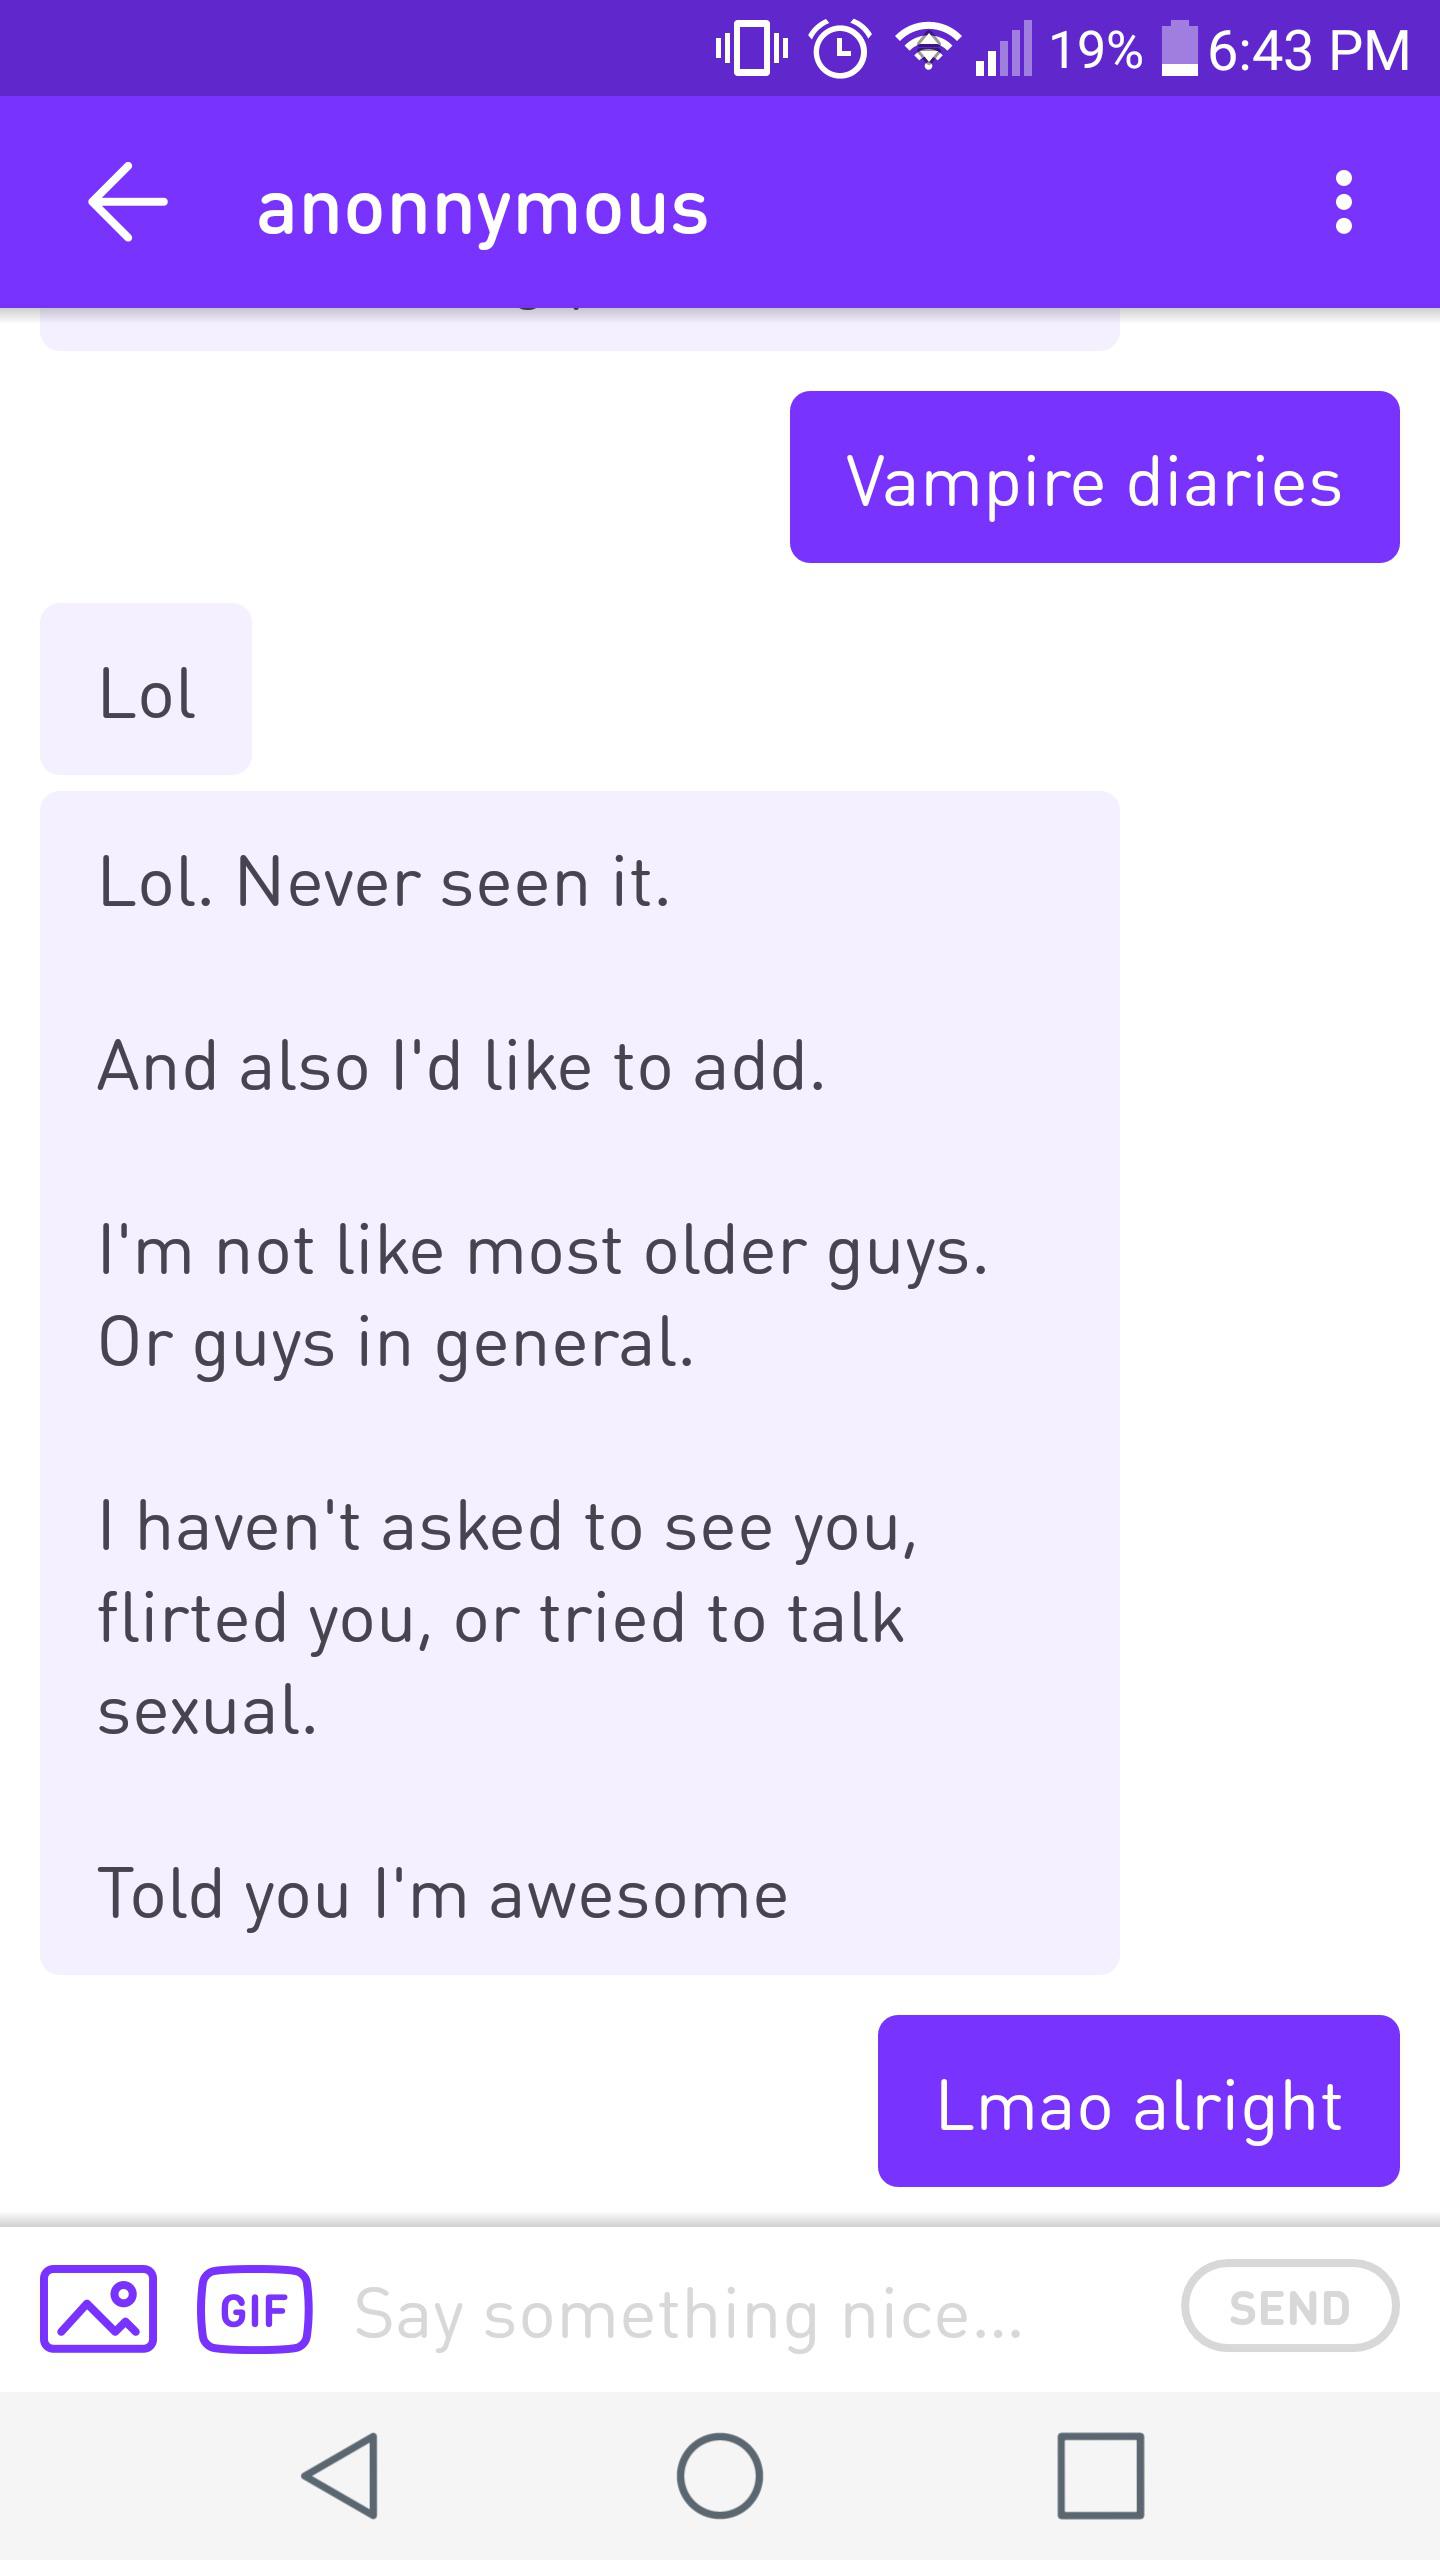Image resolution: width=1440 pixels, height=2560 pixels.
Task: Tap the long 'Told you I'm awesome' message
Action: (x=580, y=1382)
